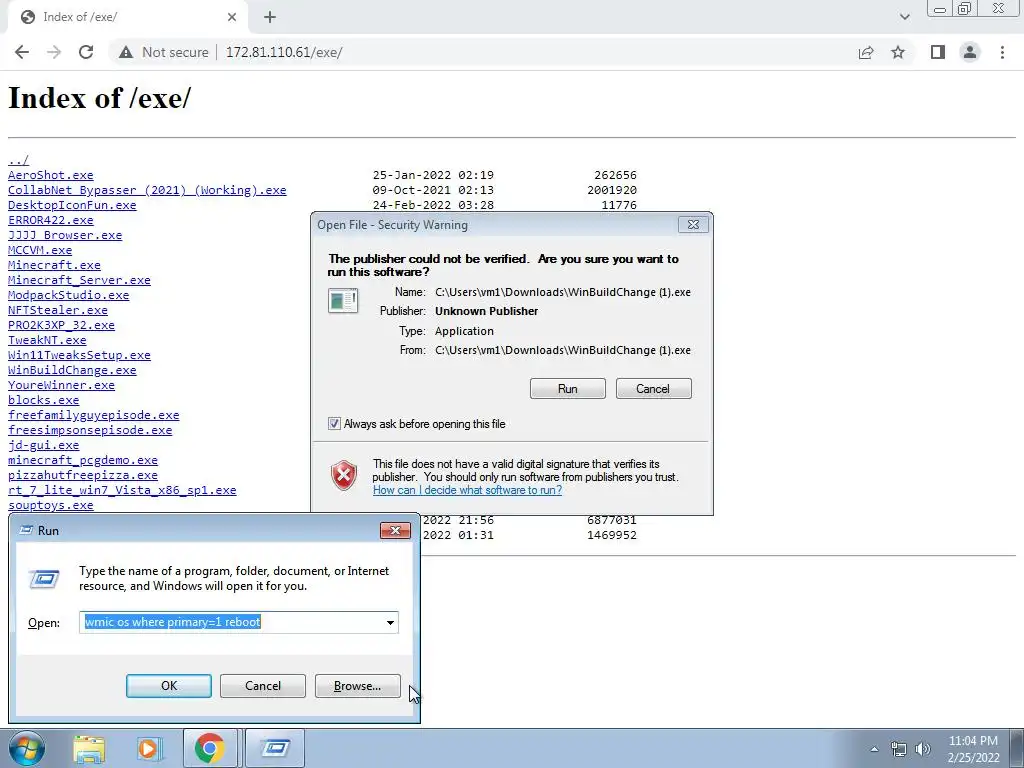Image resolution: width=1024 pixels, height=768 pixels.
Task: Click Browse... in the Run dialog
Action: (357, 686)
